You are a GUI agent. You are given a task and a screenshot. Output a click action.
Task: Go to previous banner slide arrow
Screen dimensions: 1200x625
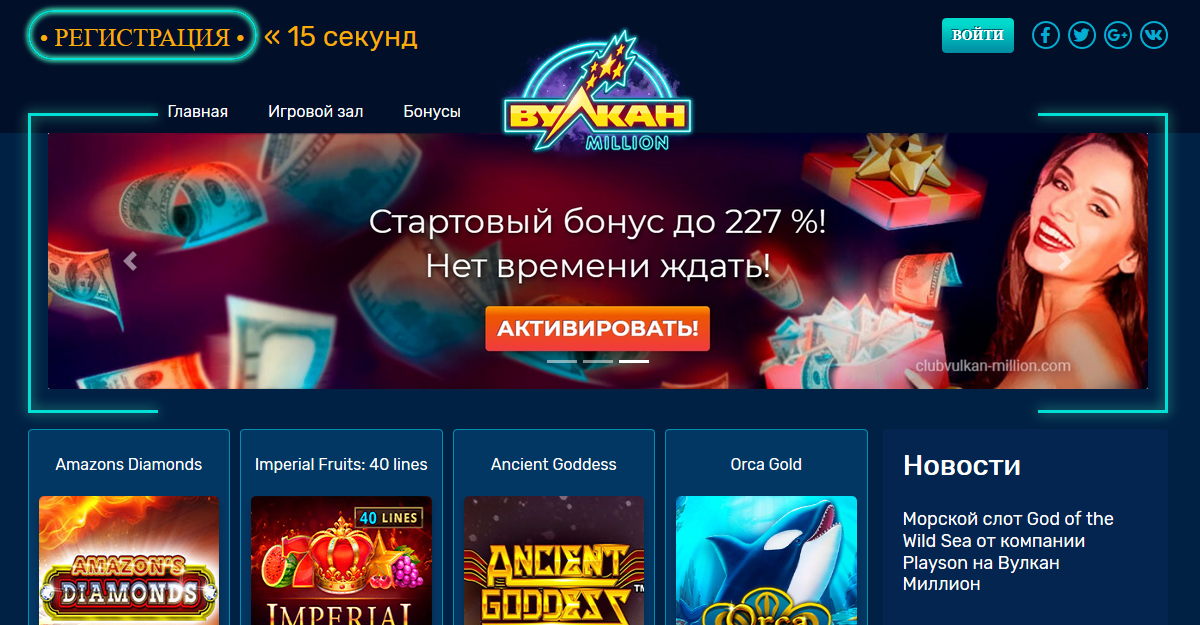(130, 261)
